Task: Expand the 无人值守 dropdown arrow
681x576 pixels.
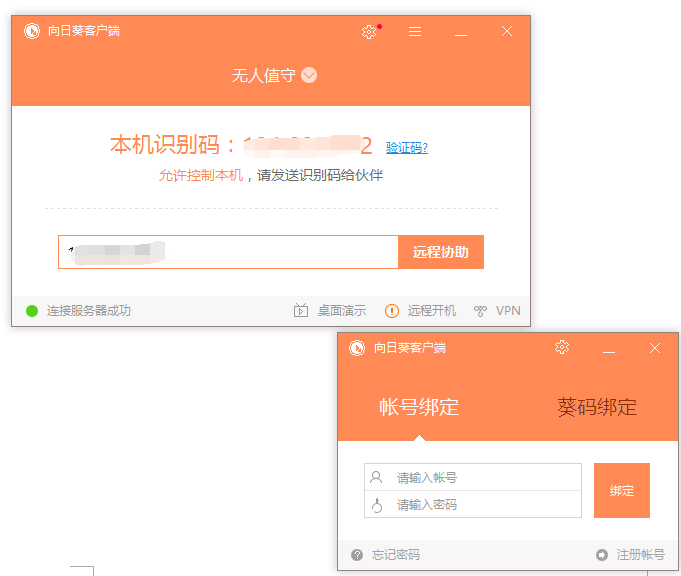Action: (309, 75)
